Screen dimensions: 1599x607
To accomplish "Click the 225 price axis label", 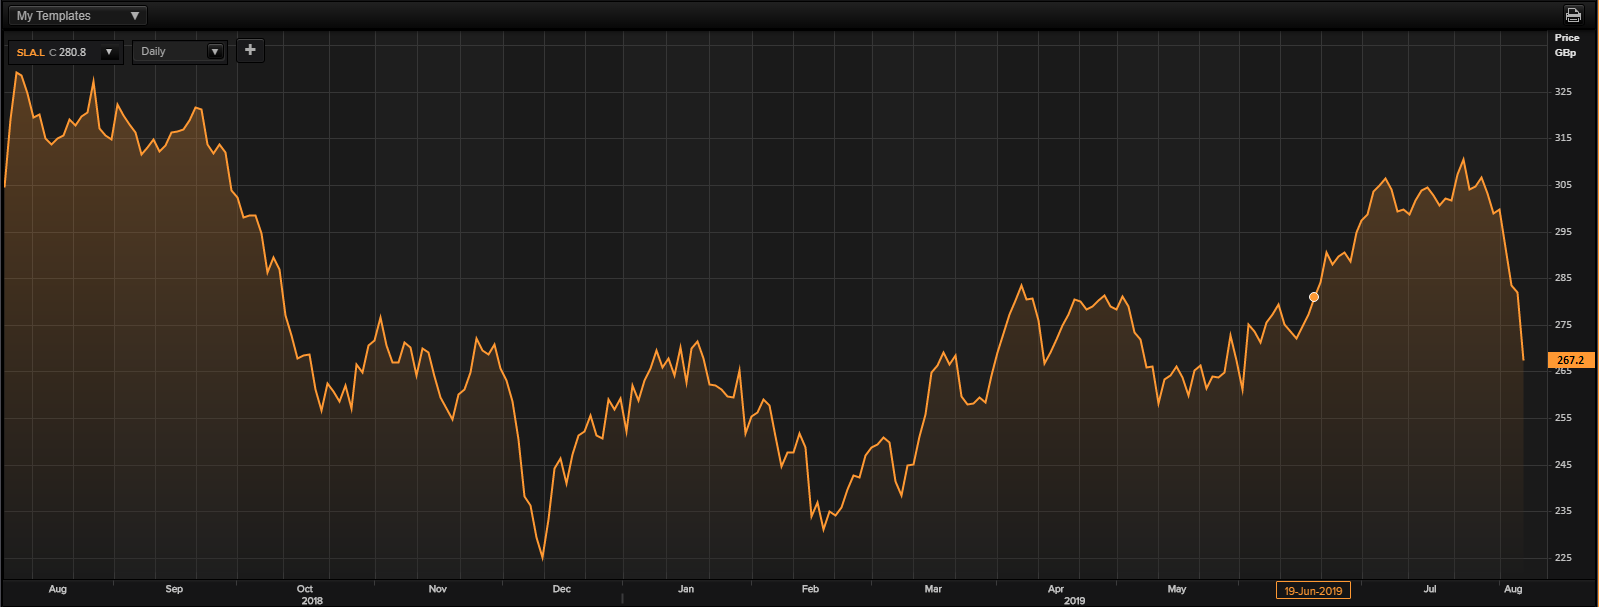I will [1563, 557].
